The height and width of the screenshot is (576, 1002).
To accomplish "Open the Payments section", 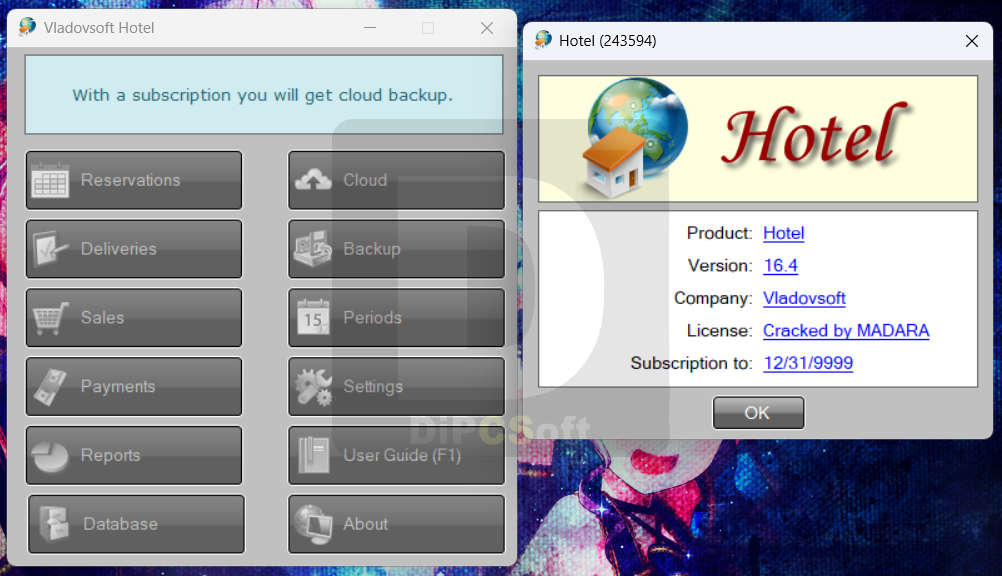I will (134, 387).
